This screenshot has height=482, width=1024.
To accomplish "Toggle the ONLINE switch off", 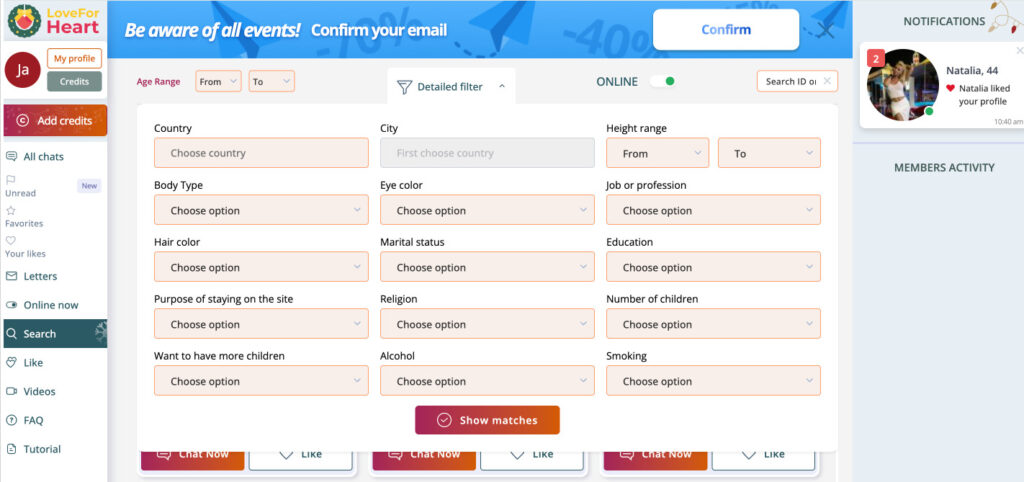I will 662,82.
